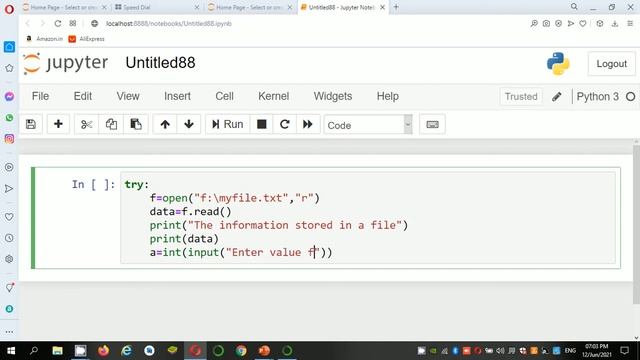The width and height of the screenshot is (640, 360).
Task: Click the Python 3 kernel indicator circle
Action: click(x=631, y=97)
